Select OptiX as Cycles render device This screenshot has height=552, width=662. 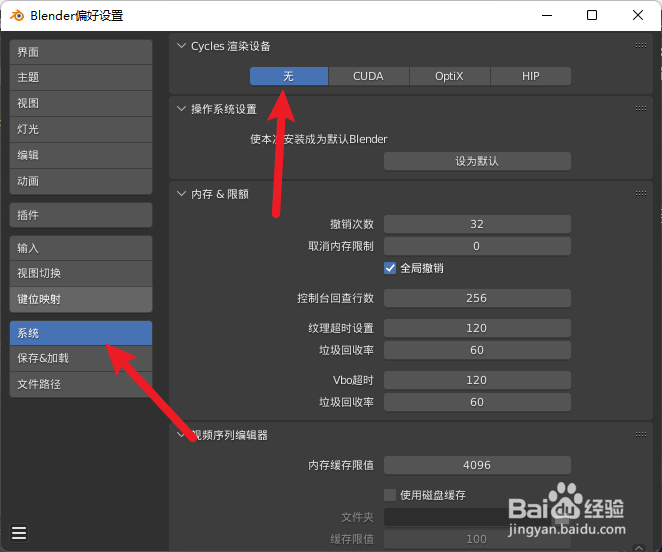[449, 76]
